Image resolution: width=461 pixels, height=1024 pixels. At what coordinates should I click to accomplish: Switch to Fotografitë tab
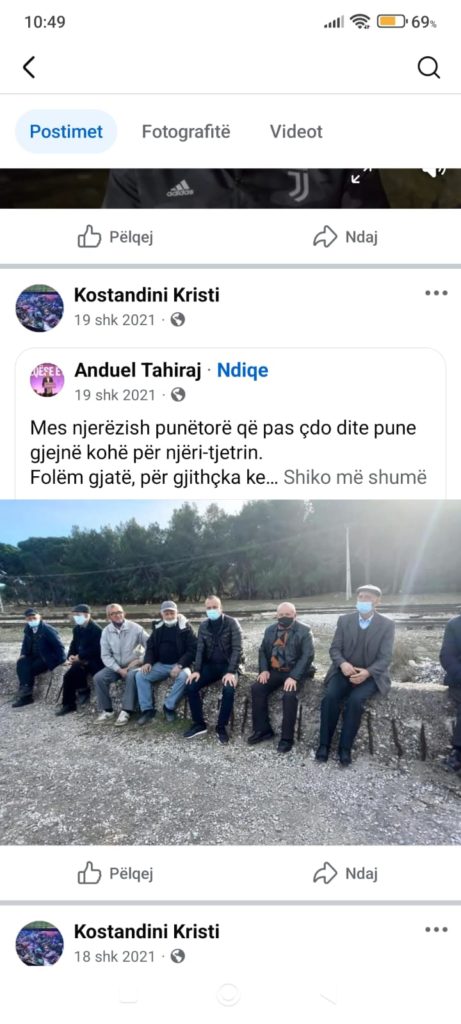186,132
